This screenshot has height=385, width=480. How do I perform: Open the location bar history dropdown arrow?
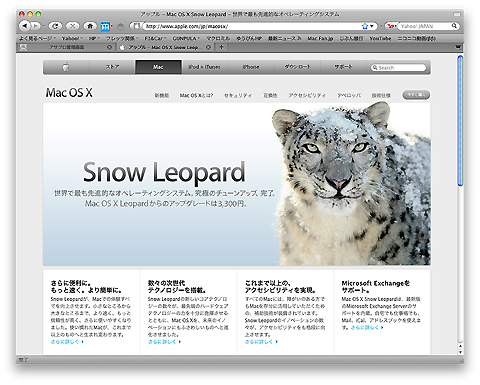pos(372,26)
